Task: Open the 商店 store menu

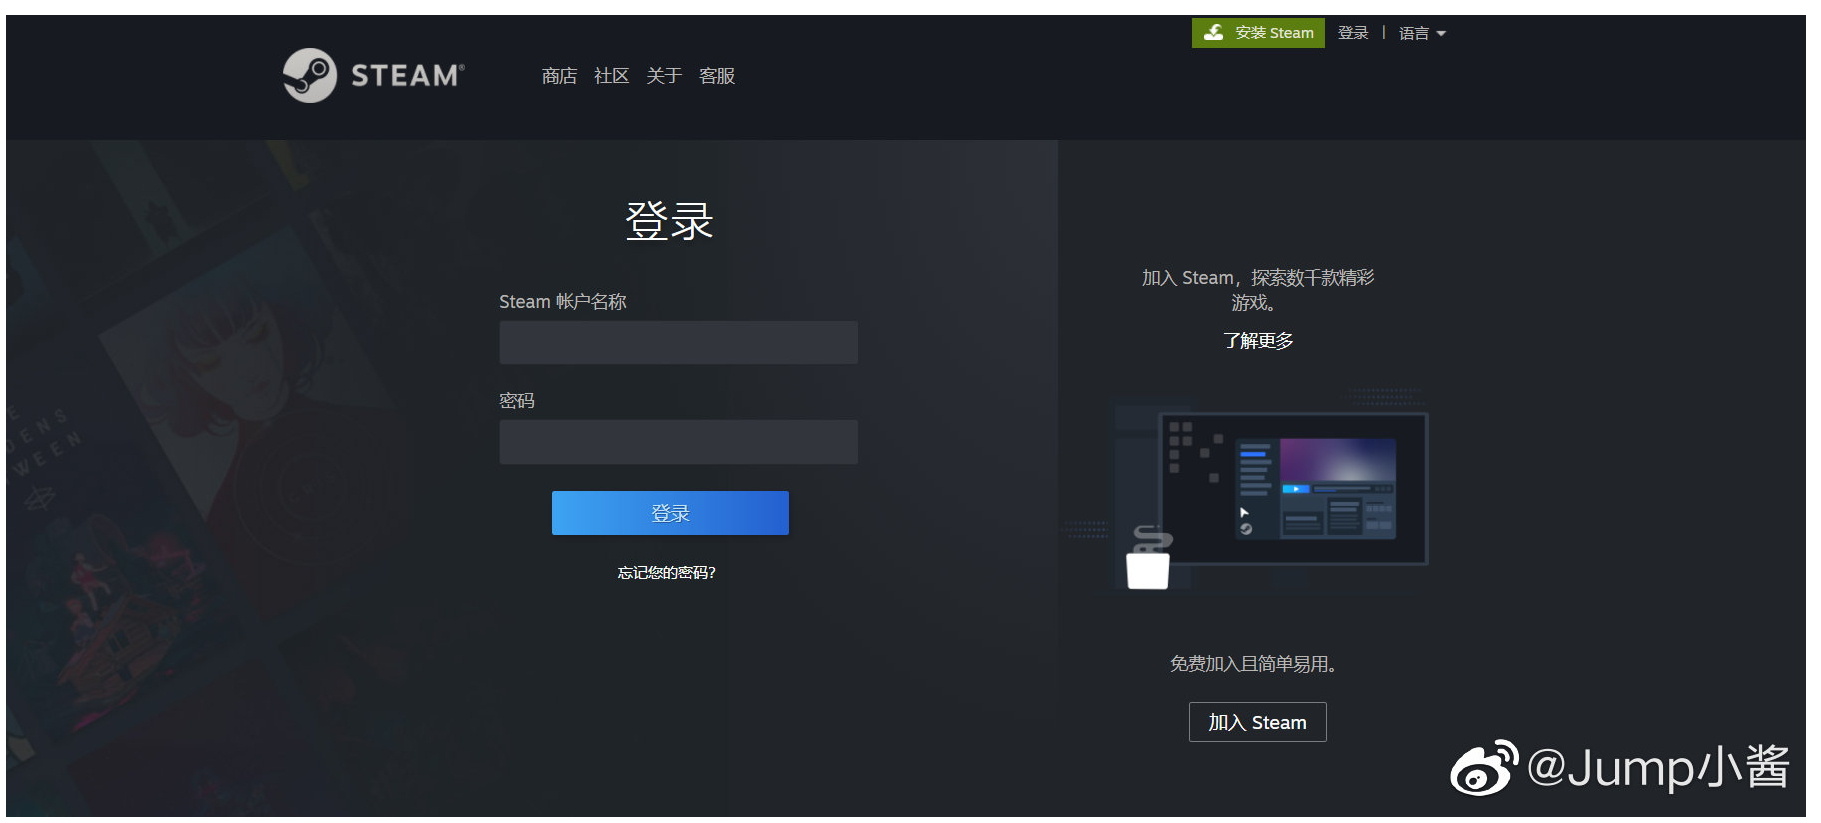Action: (559, 76)
